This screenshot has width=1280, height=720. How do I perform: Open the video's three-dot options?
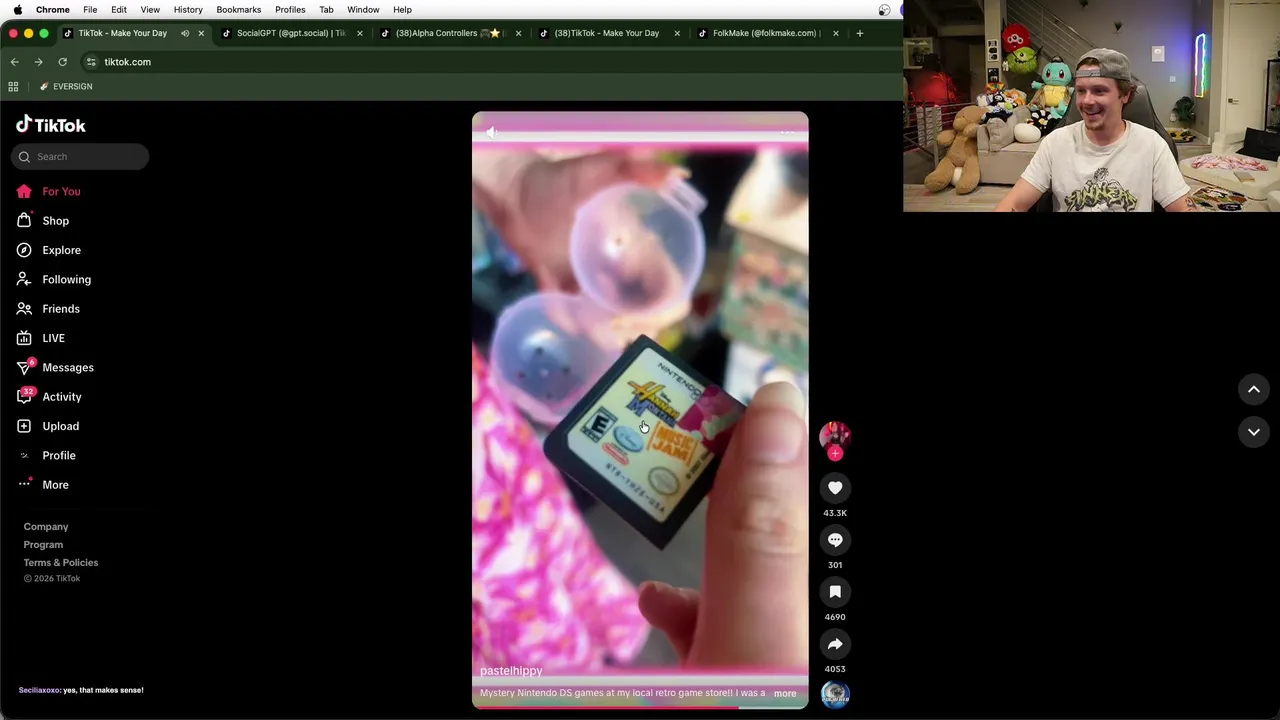787,132
